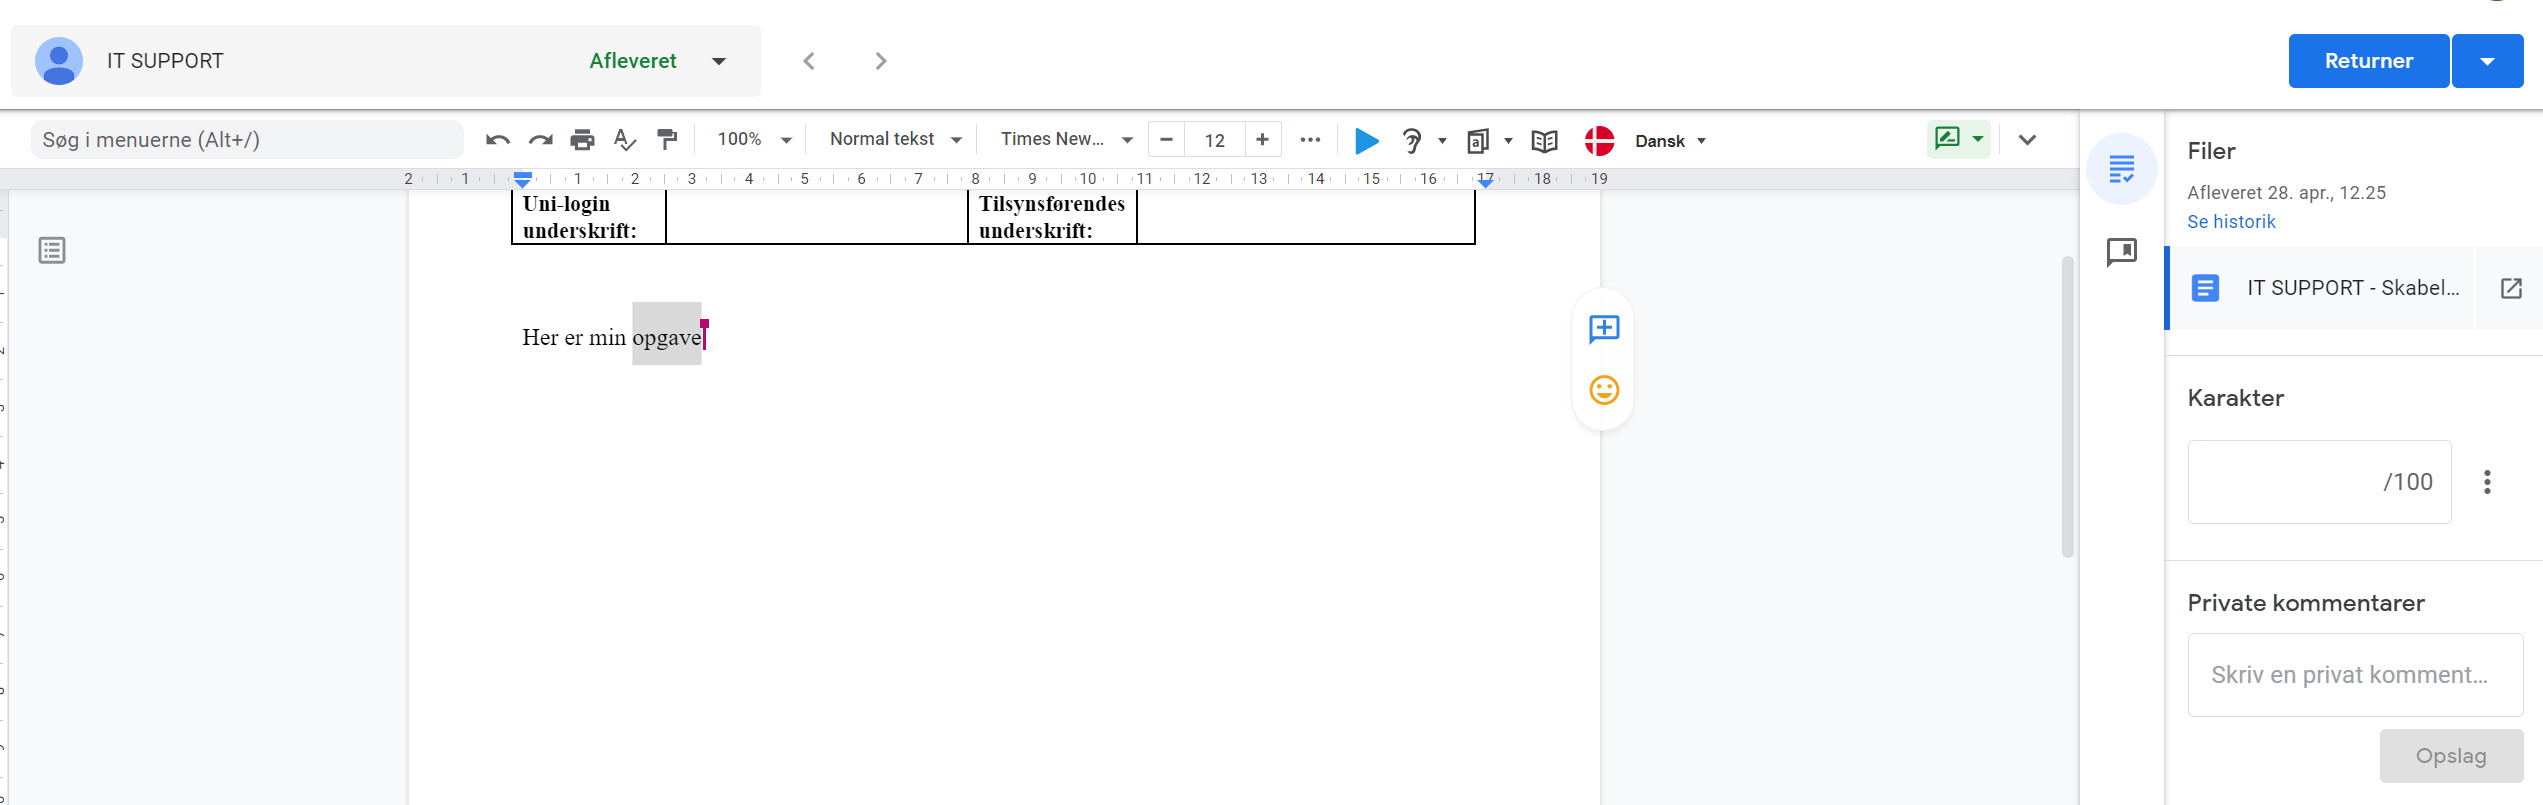Click the undo arrow icon
This screenshot has height=805, width=2543.
point(497,140)
